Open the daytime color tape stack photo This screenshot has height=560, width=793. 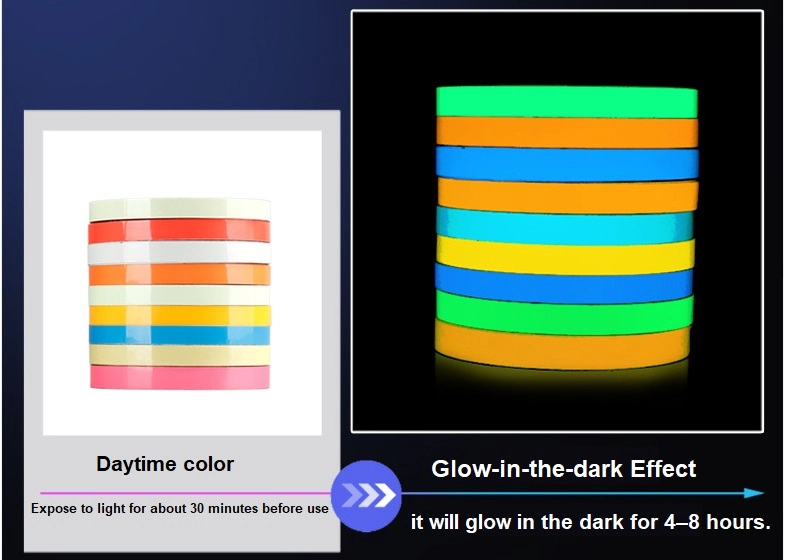pos(182,283)
